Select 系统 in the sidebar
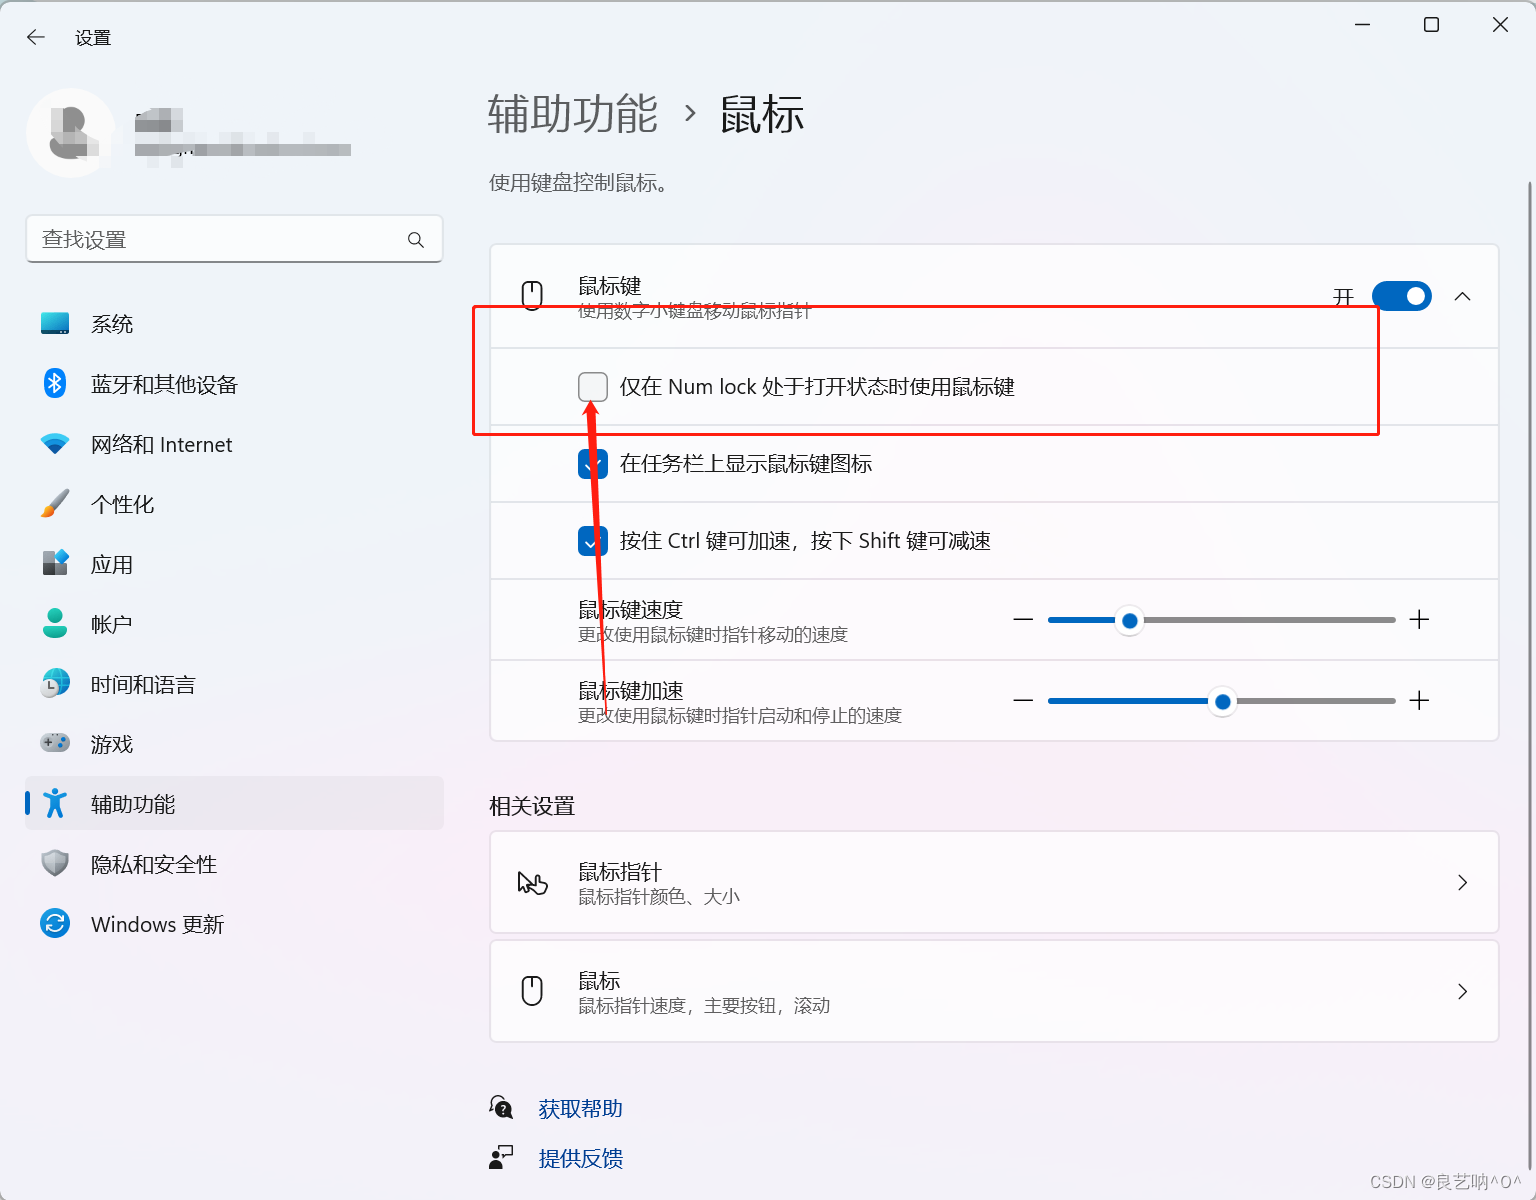The width and height of the screenshot is (1536, 1200). coord(234,324)
